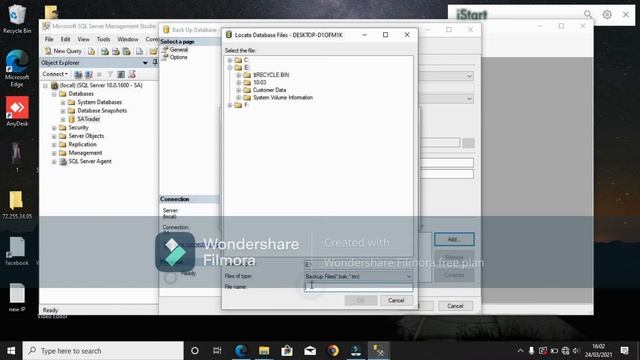Click the Edge icon in the taskbar
The image size is (640, 360).
coord(241,351)
